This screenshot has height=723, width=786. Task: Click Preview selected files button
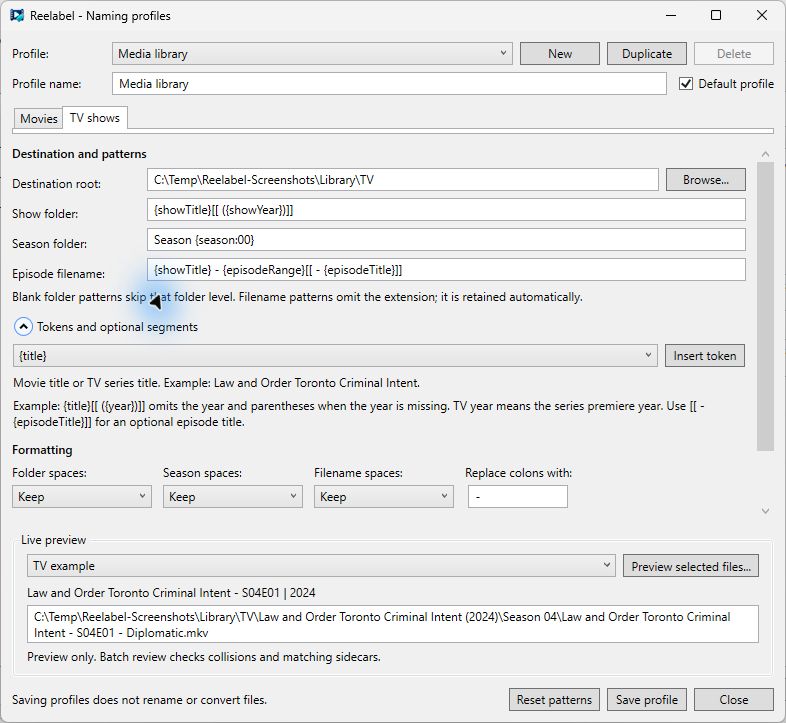coord(690,566)
